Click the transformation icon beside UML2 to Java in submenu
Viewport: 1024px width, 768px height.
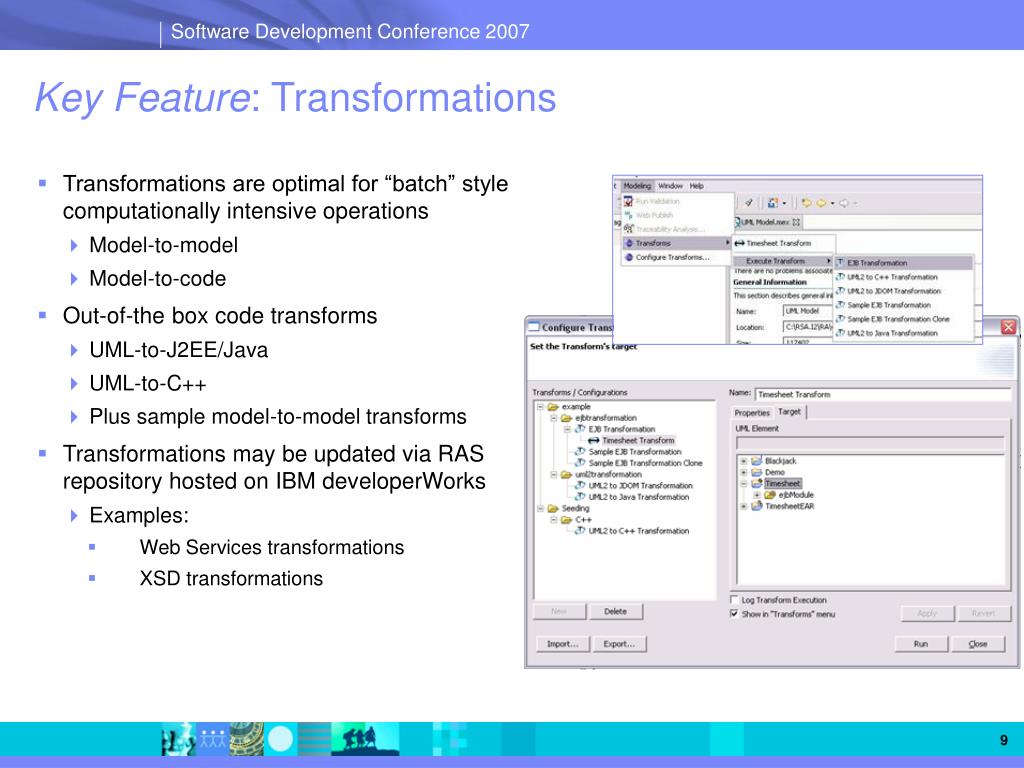click(x=840, y=333)
